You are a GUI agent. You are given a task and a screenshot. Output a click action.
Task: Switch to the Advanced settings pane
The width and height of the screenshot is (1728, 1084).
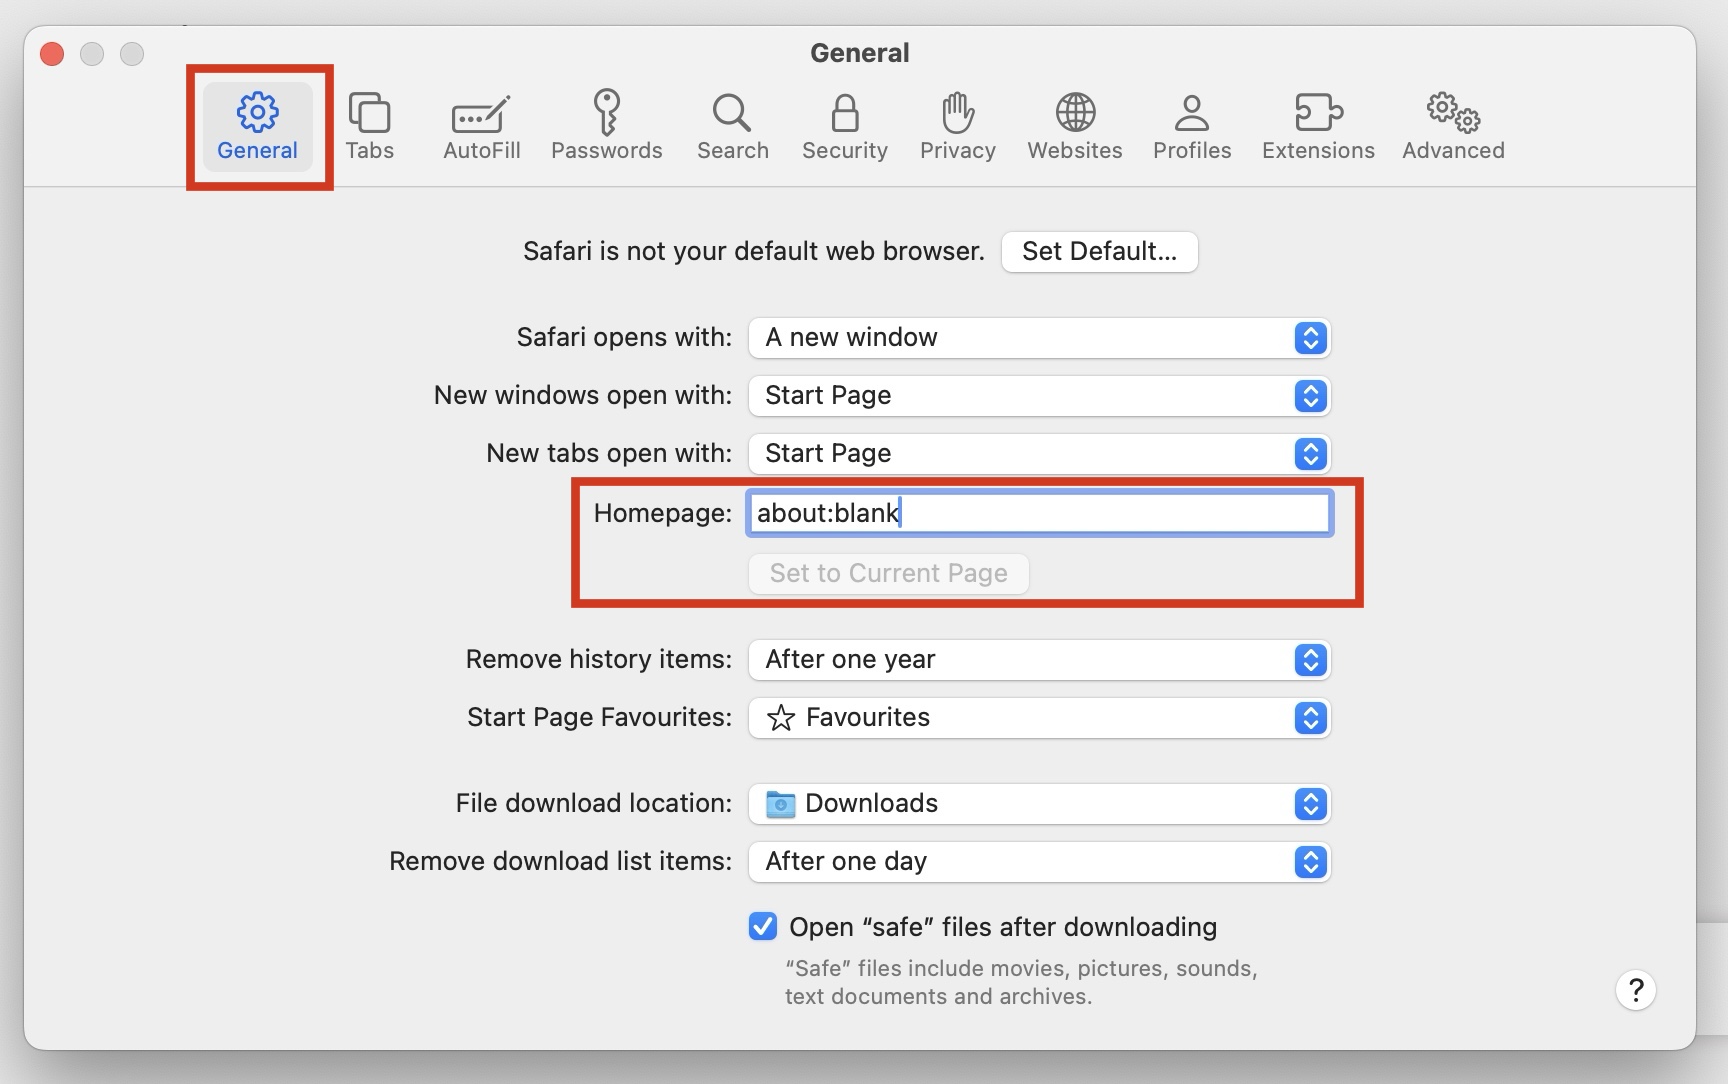click(1452, 126)
